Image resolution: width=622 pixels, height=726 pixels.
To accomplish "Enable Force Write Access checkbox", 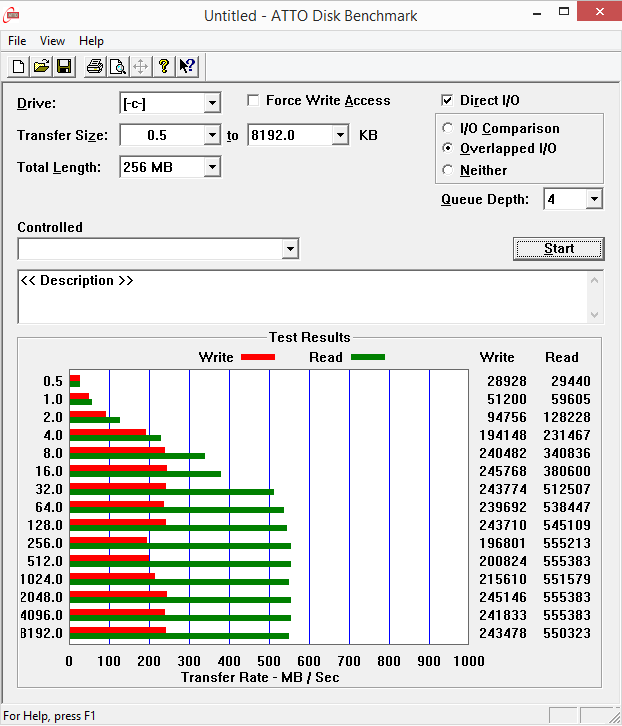I will 253,100.
